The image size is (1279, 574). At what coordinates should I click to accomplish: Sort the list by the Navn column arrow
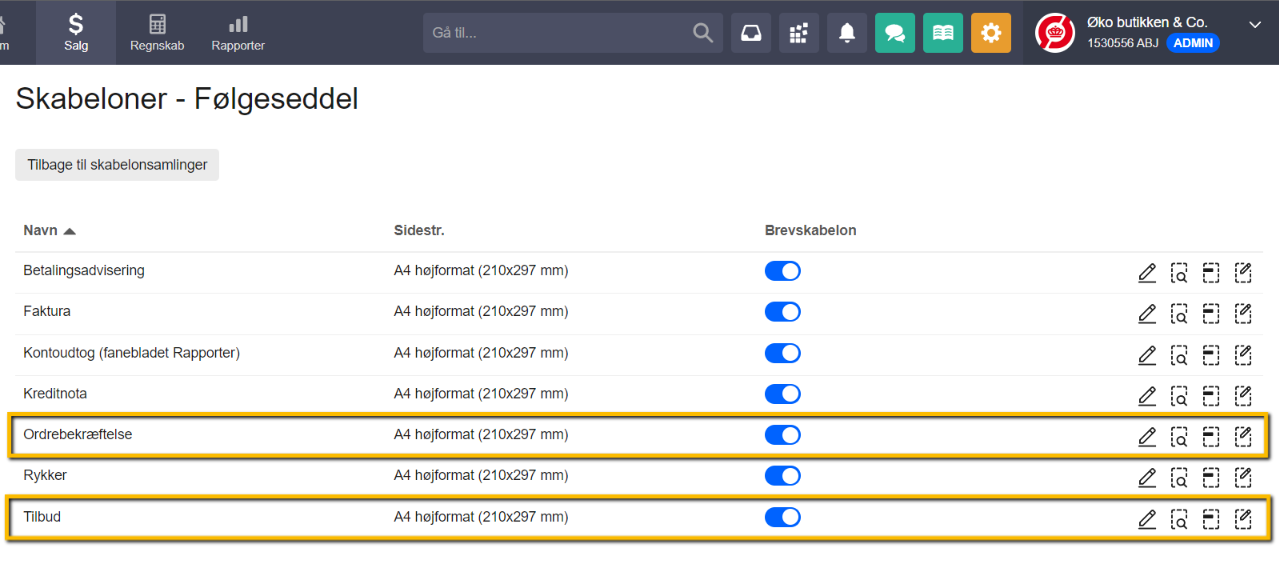coord(69,231)
